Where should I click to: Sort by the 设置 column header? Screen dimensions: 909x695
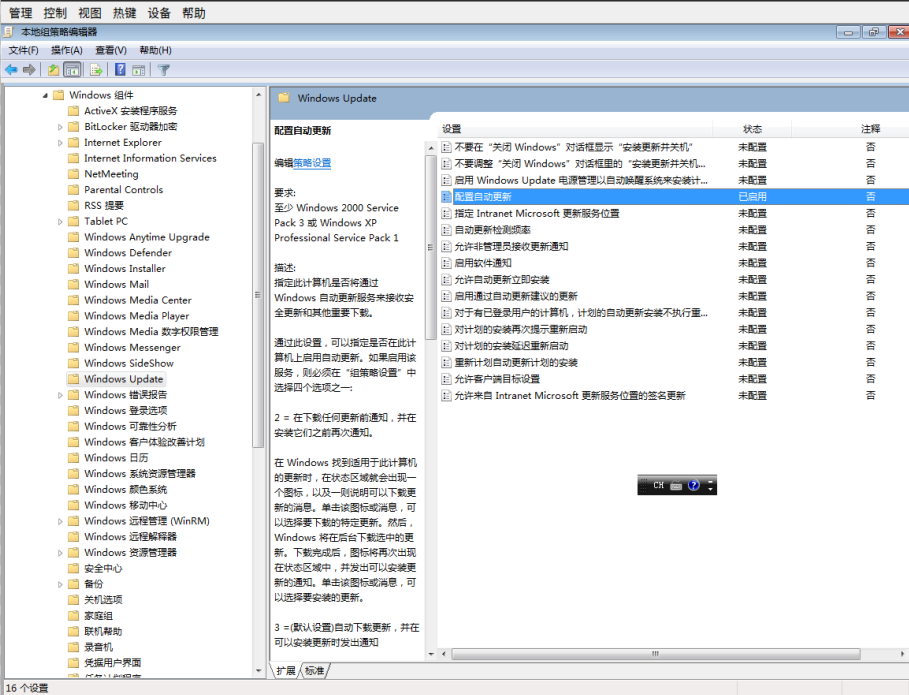point(576,129)
